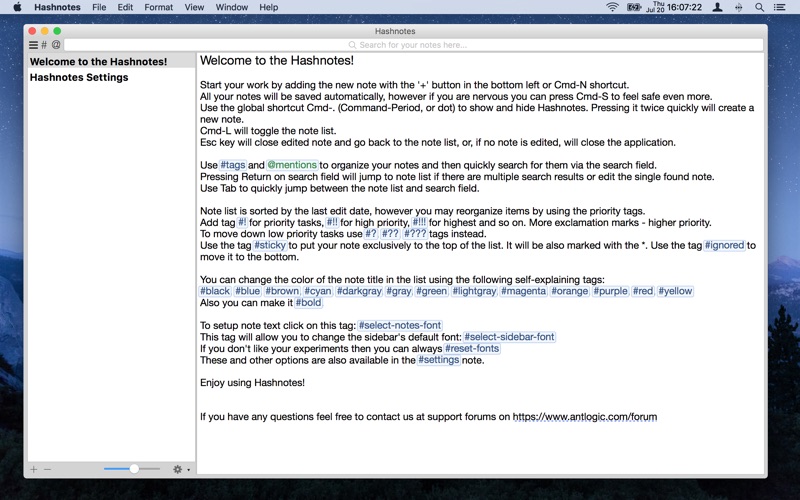This screenshot has height=500, width=800.
Task: Click the #yellow color tag
Action: click(675, 291)
